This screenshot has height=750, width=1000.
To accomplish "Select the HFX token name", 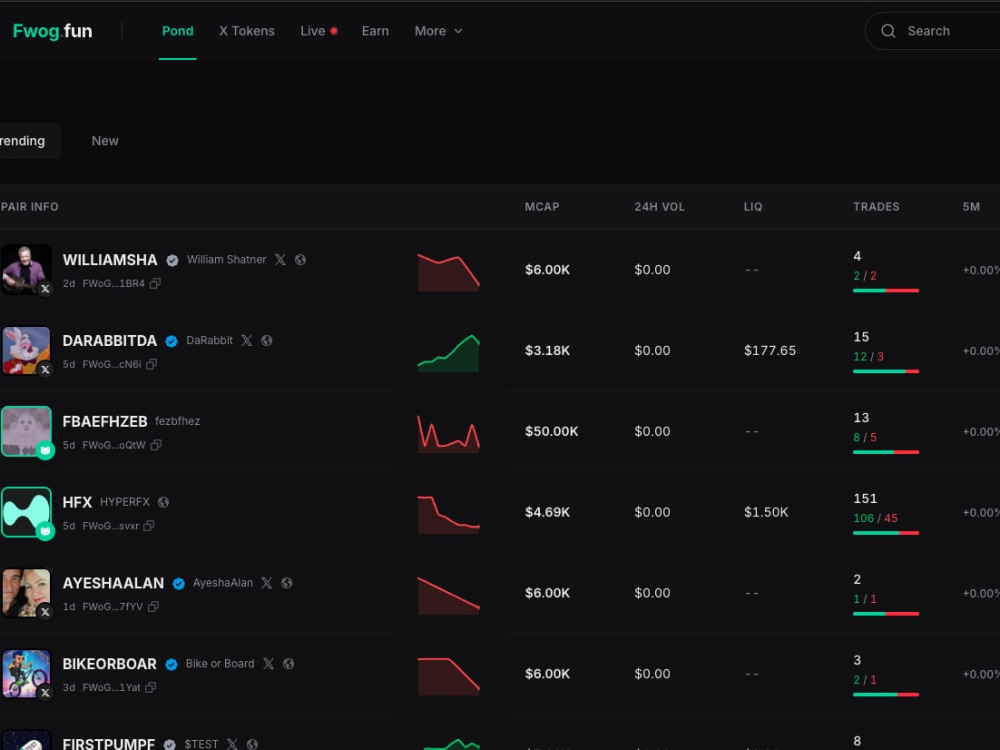I will point(77,503).
